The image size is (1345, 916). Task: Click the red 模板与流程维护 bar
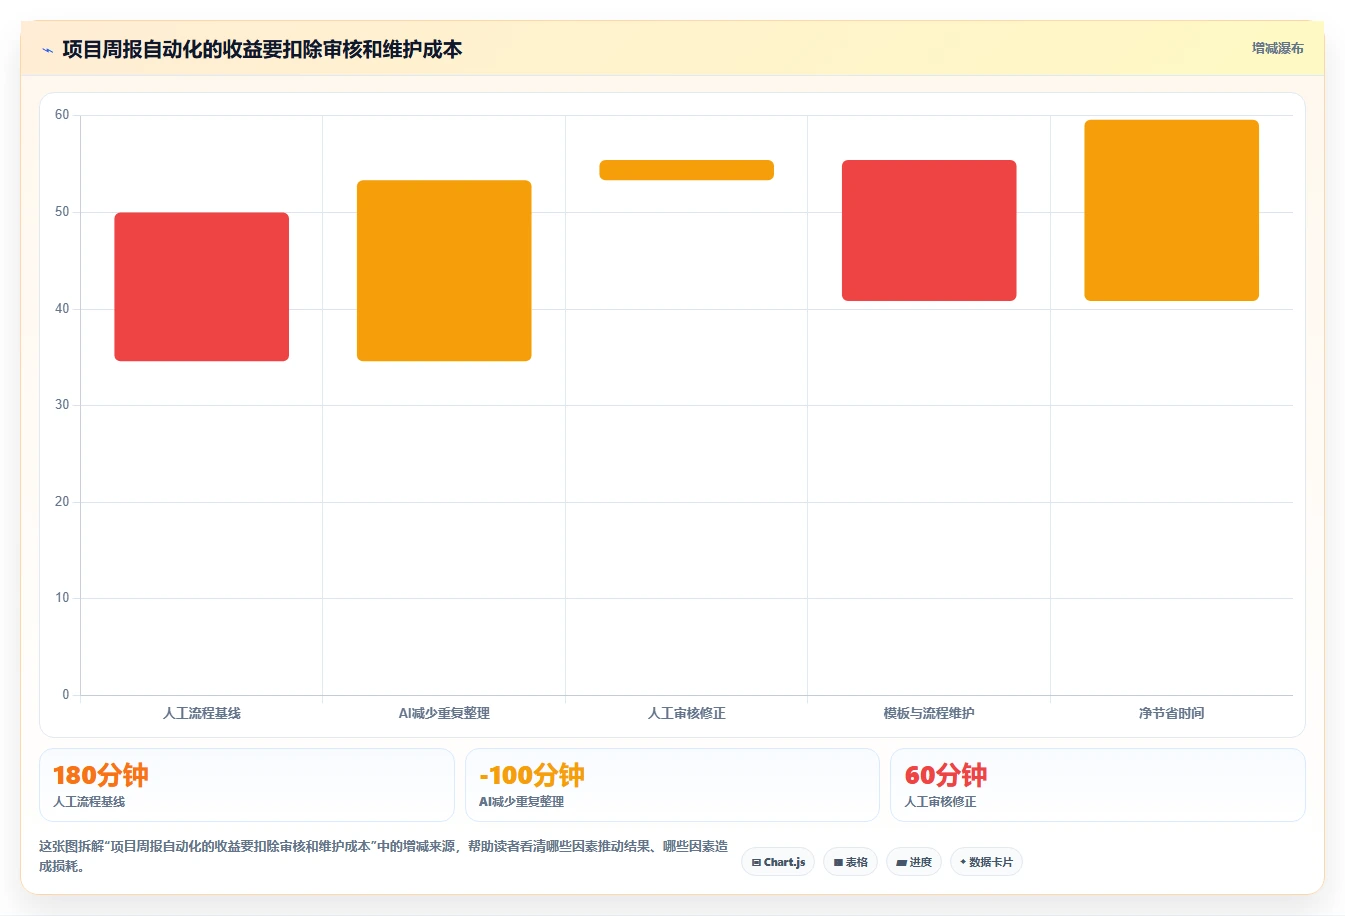(x=929, y=230)
